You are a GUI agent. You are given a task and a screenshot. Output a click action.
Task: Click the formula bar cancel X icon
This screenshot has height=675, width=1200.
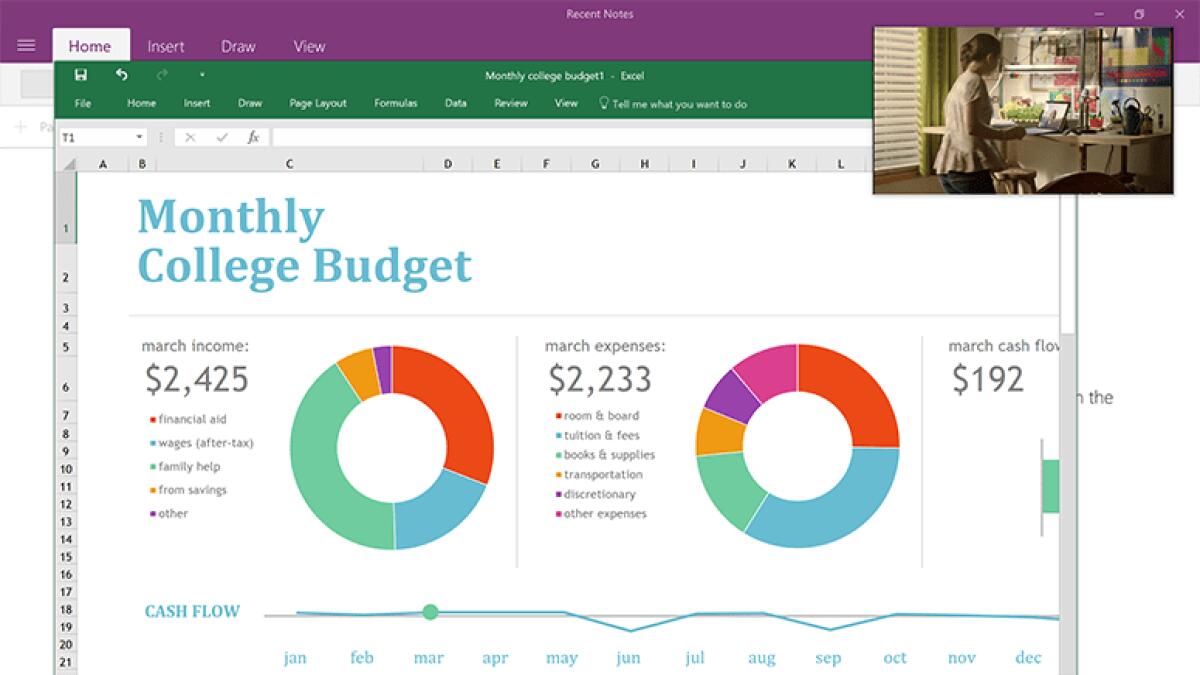(x=190, y=137)
